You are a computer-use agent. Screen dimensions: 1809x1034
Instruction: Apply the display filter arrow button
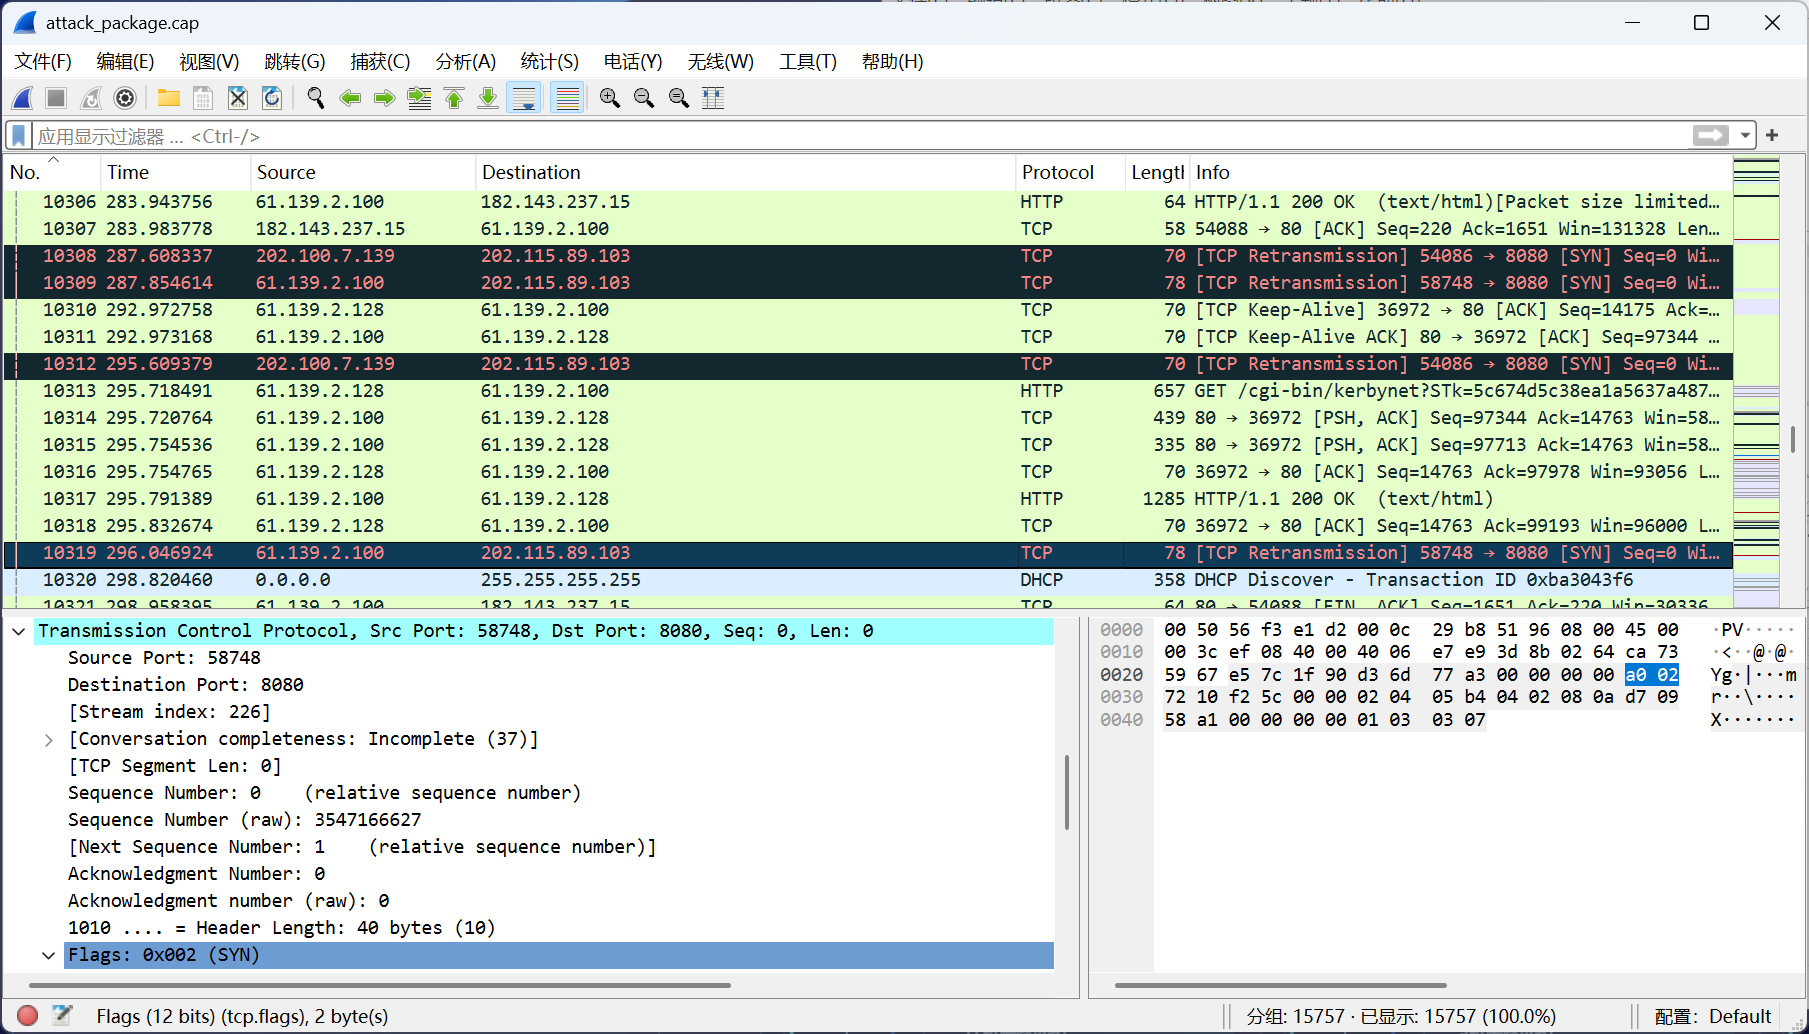[1710, 135]
